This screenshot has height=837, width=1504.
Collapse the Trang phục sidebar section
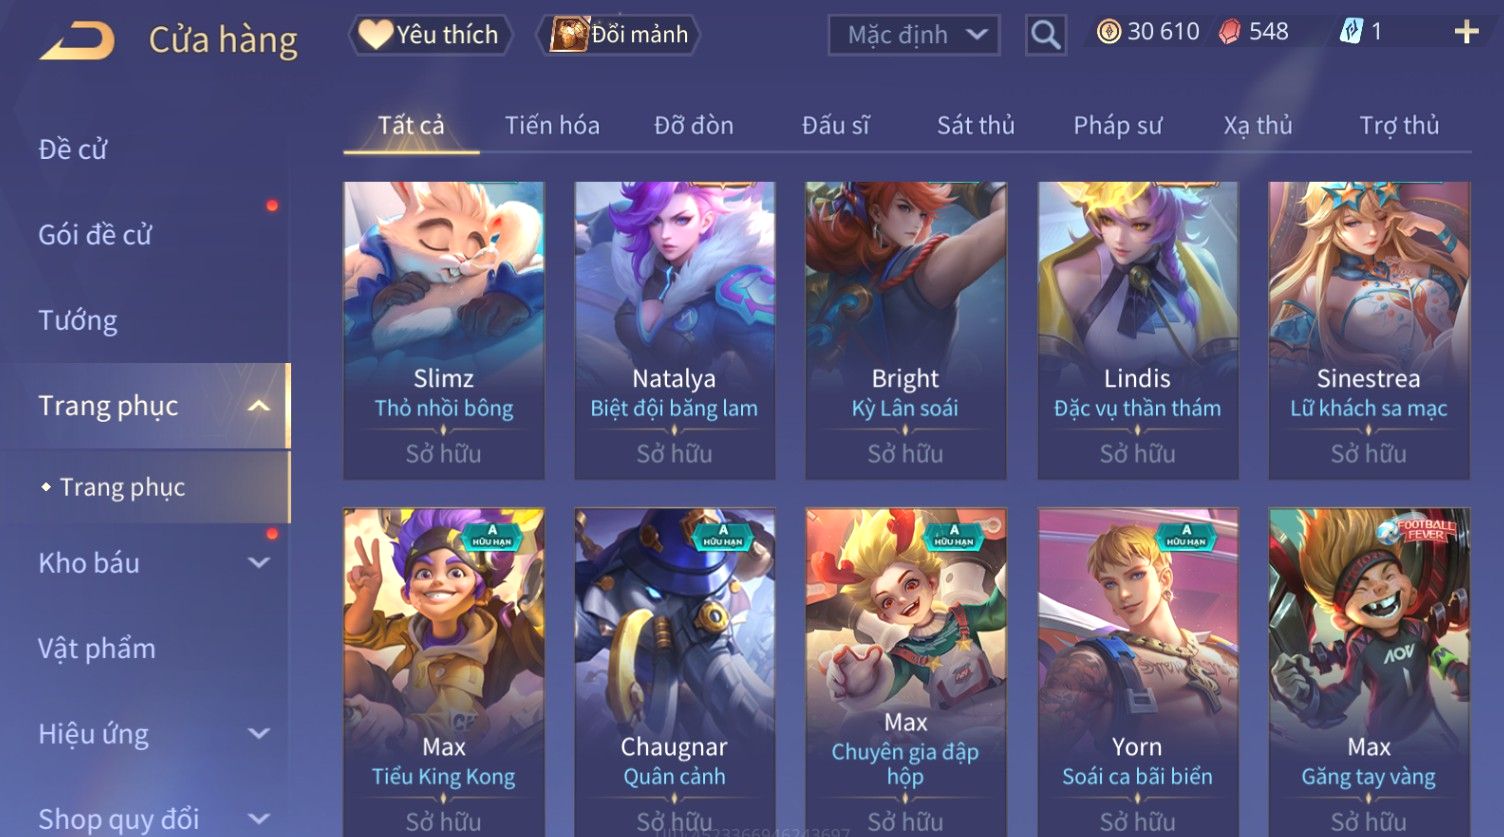click(x=259, y=406)
